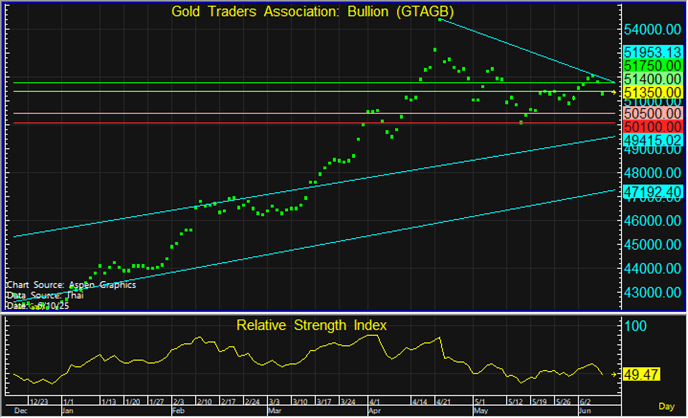Click the cyan 47192.40 trendline label
This screenshot has width=688, height=418.
pyautogui.click(x=651, y=191)
